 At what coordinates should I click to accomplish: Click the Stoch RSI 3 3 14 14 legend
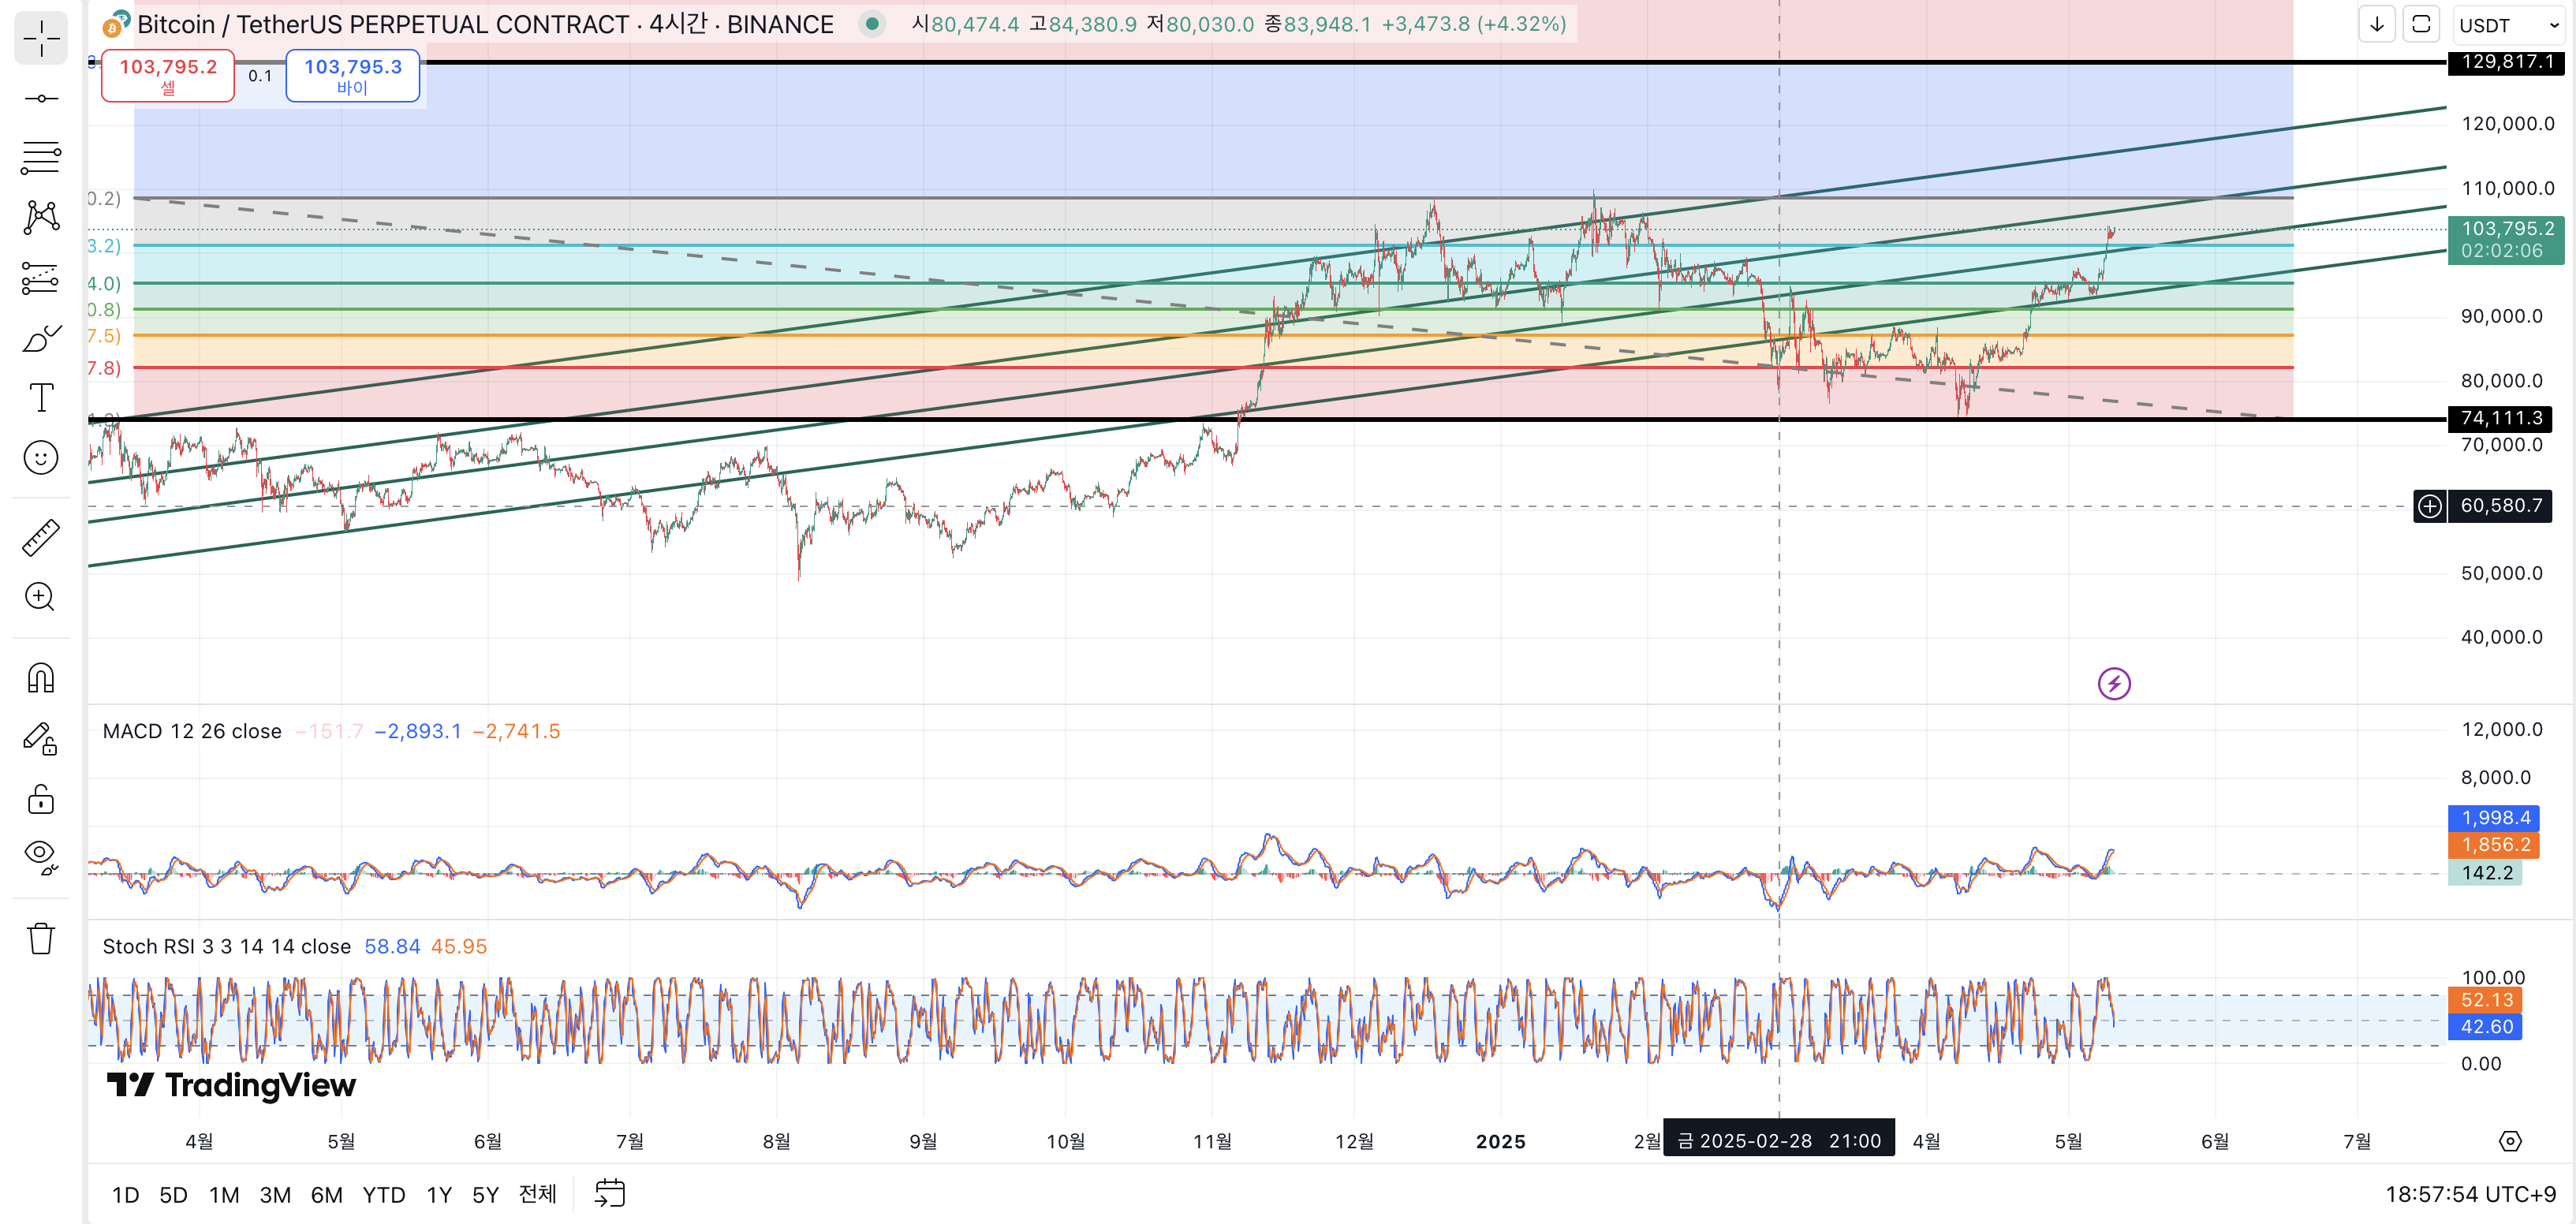(x=227, y=946)
